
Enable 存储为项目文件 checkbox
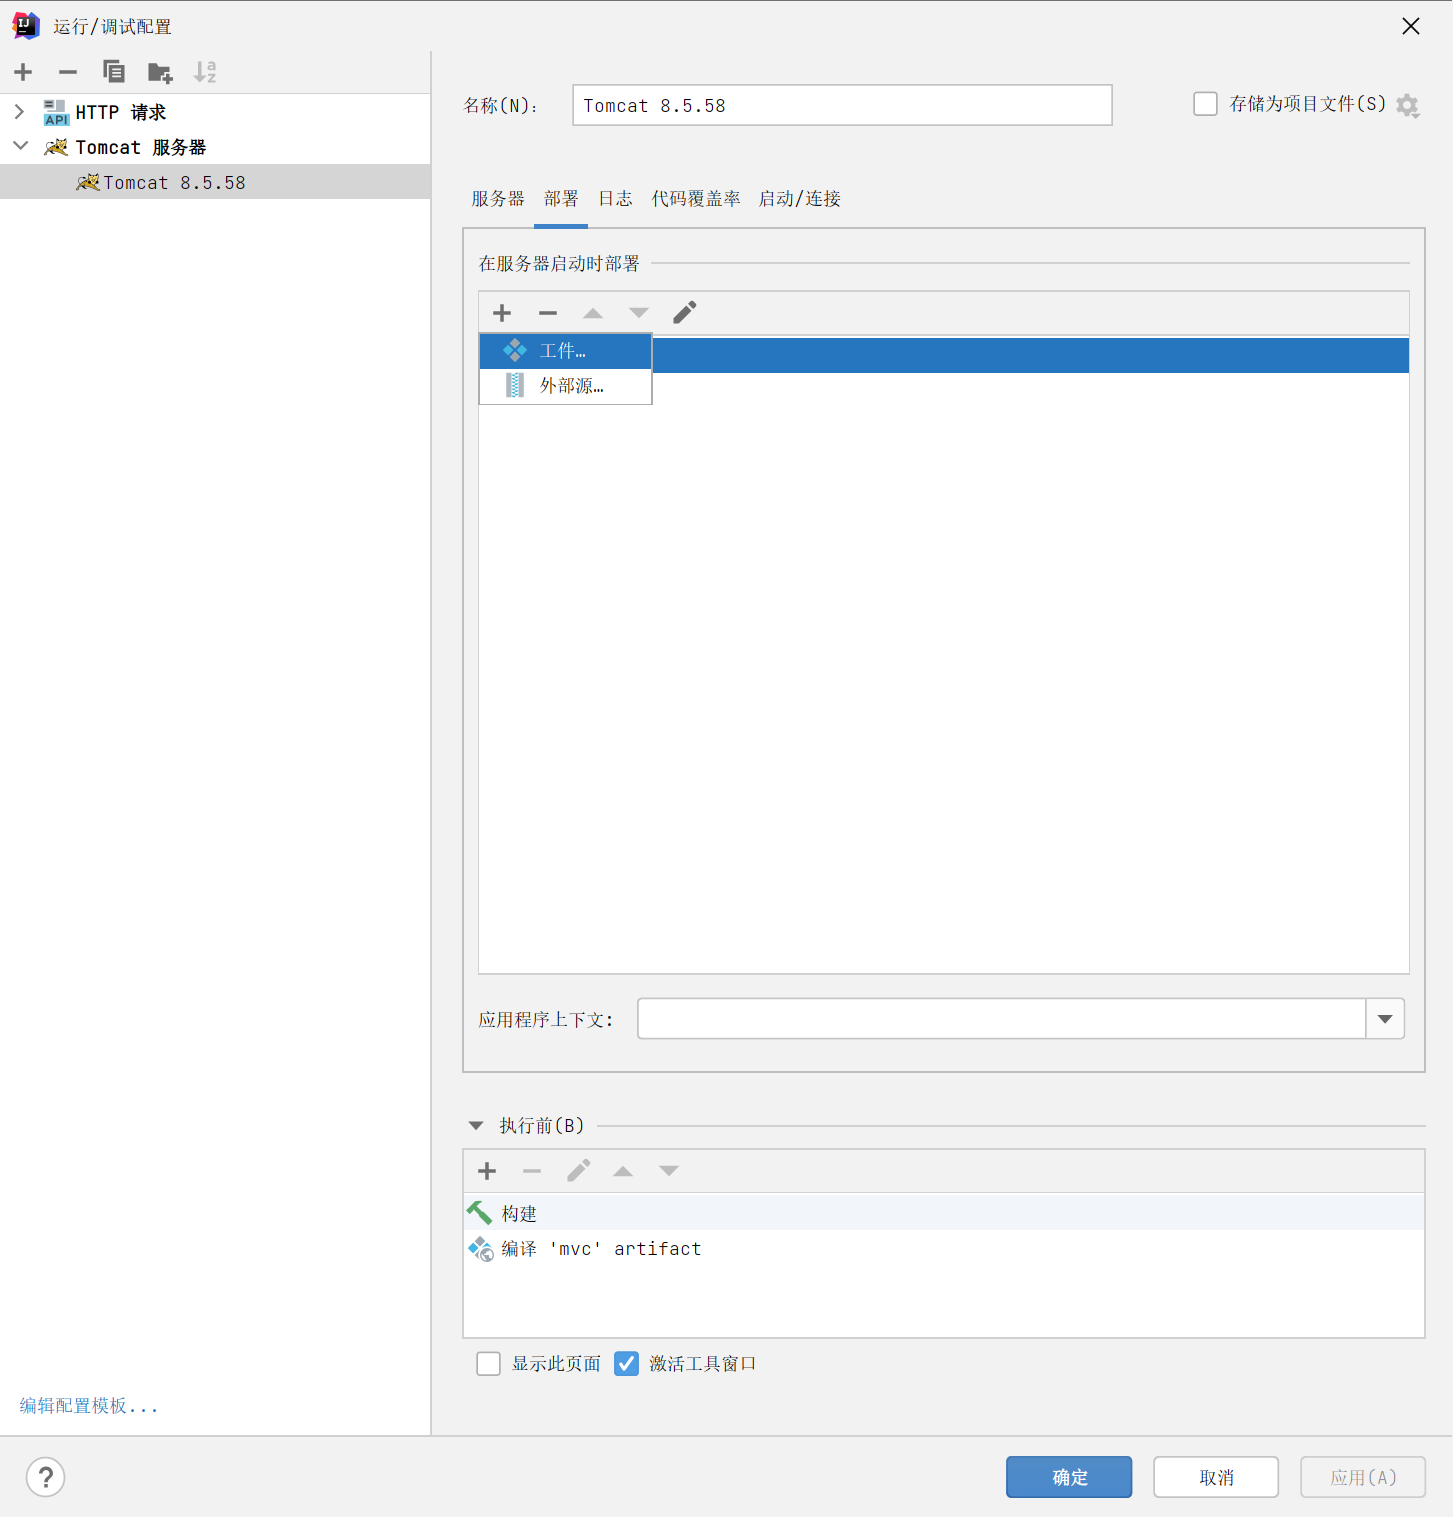(1205, 104)
